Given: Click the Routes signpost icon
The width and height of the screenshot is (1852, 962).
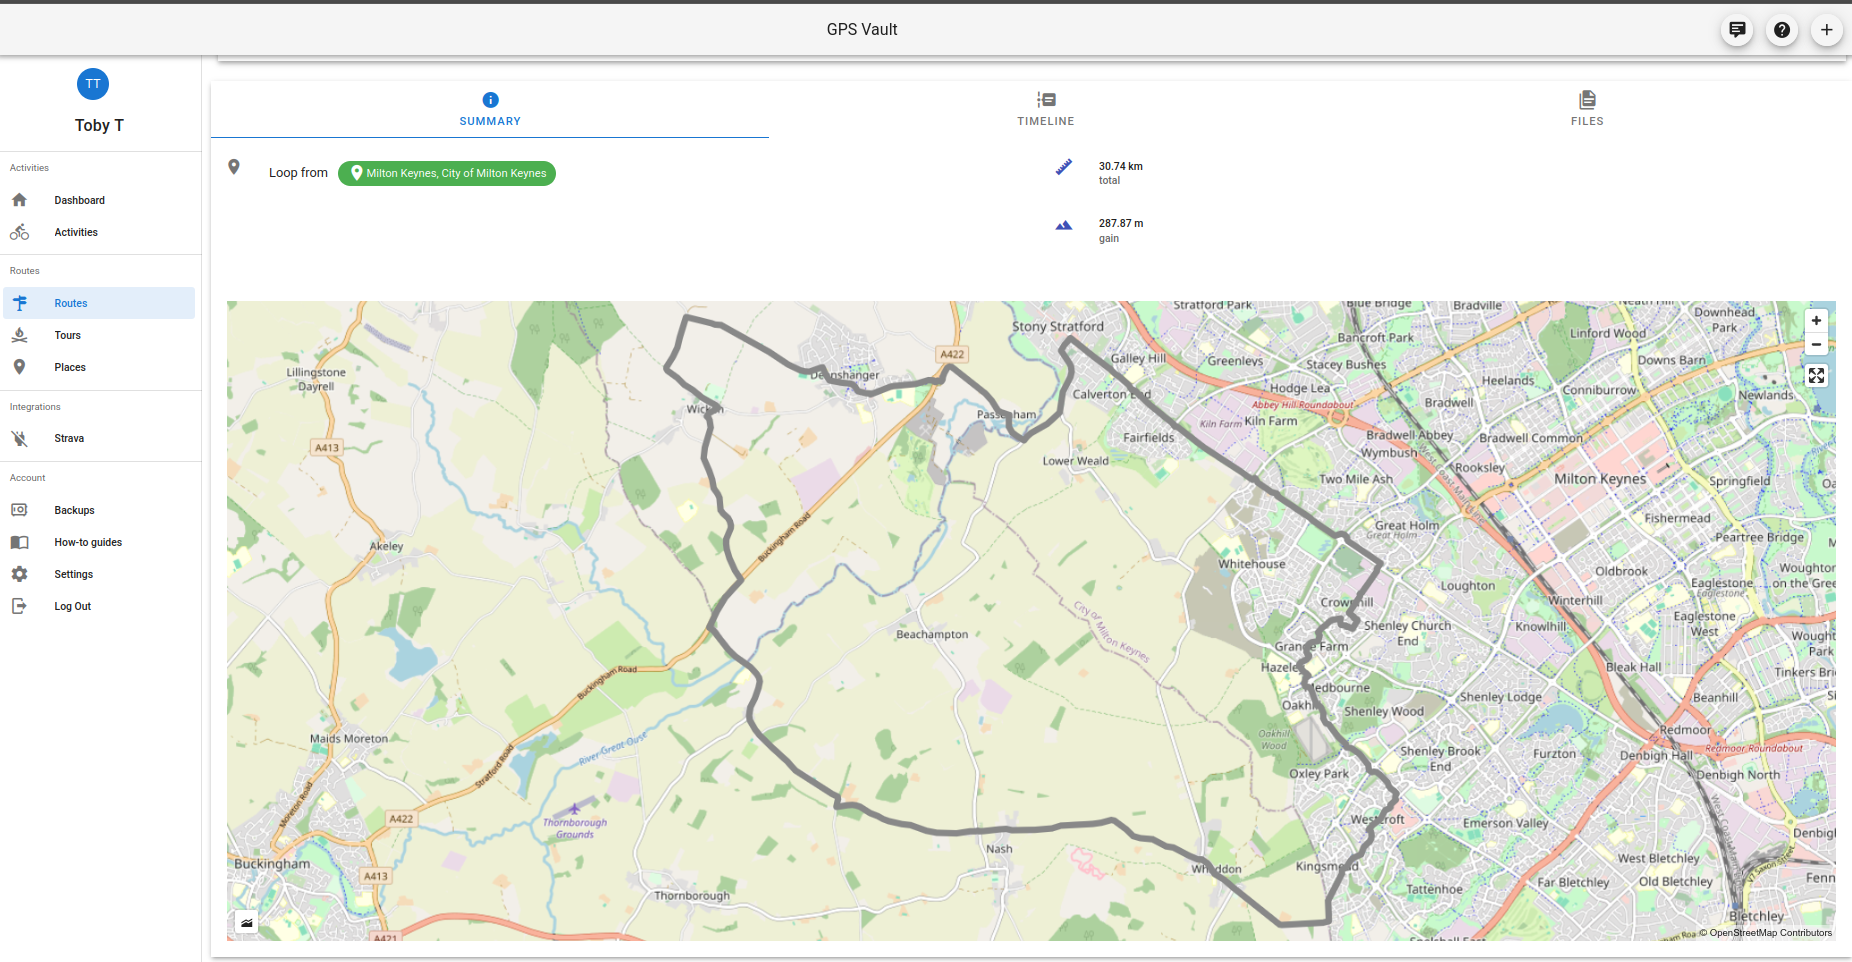Looking at the screenshot, I should click(19, 303).
